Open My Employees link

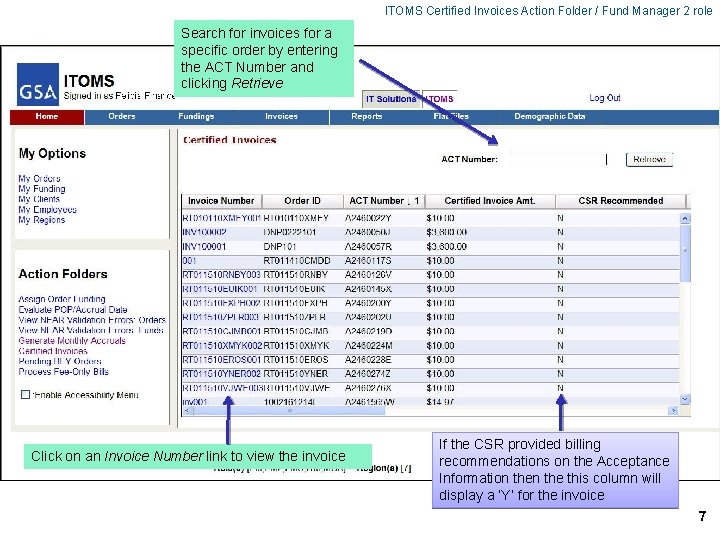[x=47, y=209]
